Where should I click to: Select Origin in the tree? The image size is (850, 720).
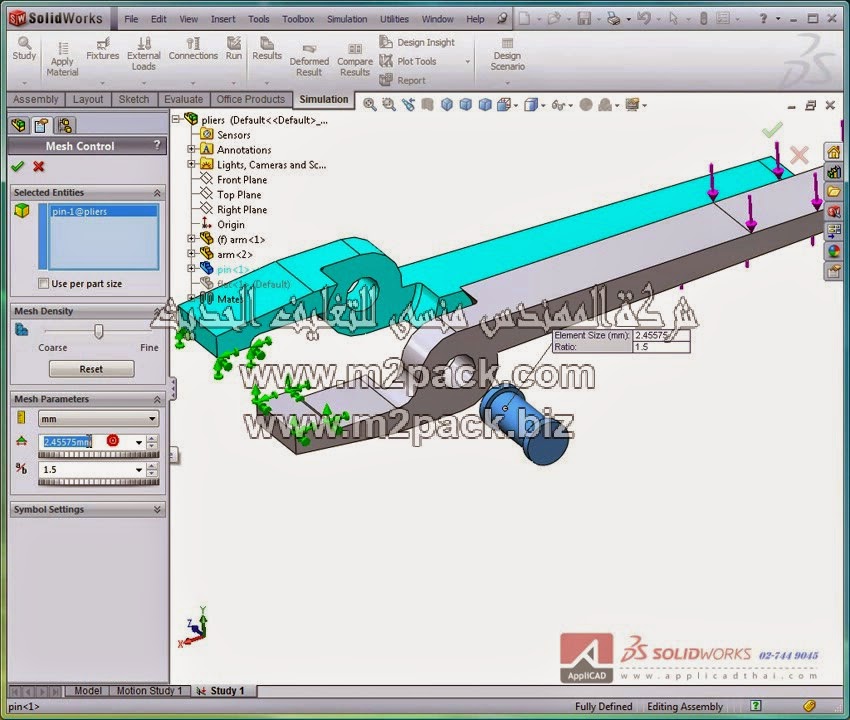point(230,224)
